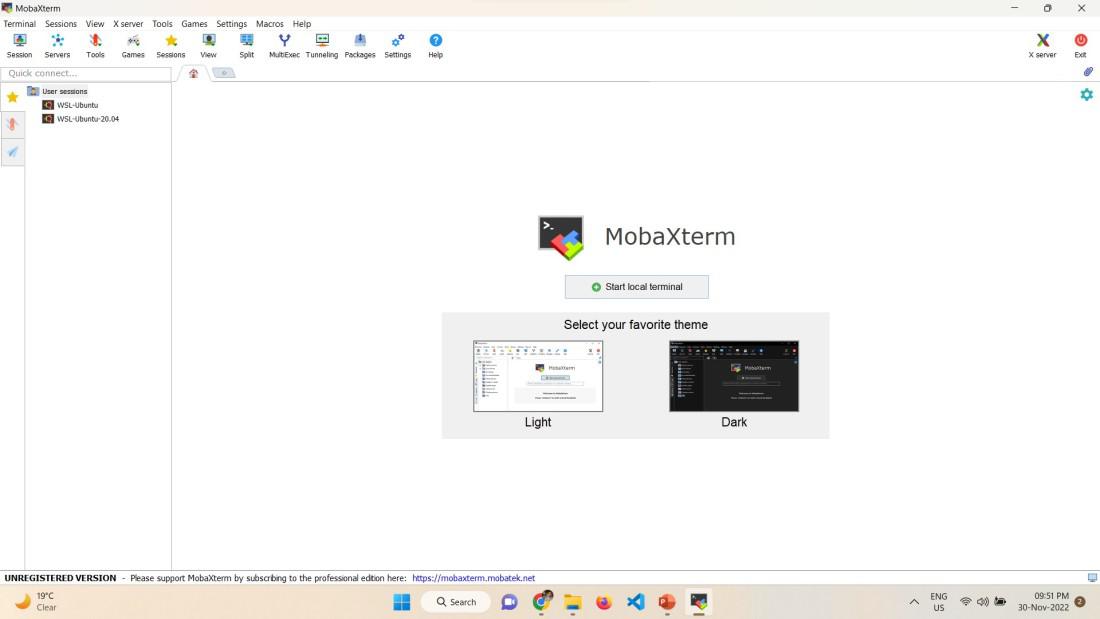Follow the mobaxterm.mobatek.net link
This screenshot has height=619, width=1100.
[474, 578]
